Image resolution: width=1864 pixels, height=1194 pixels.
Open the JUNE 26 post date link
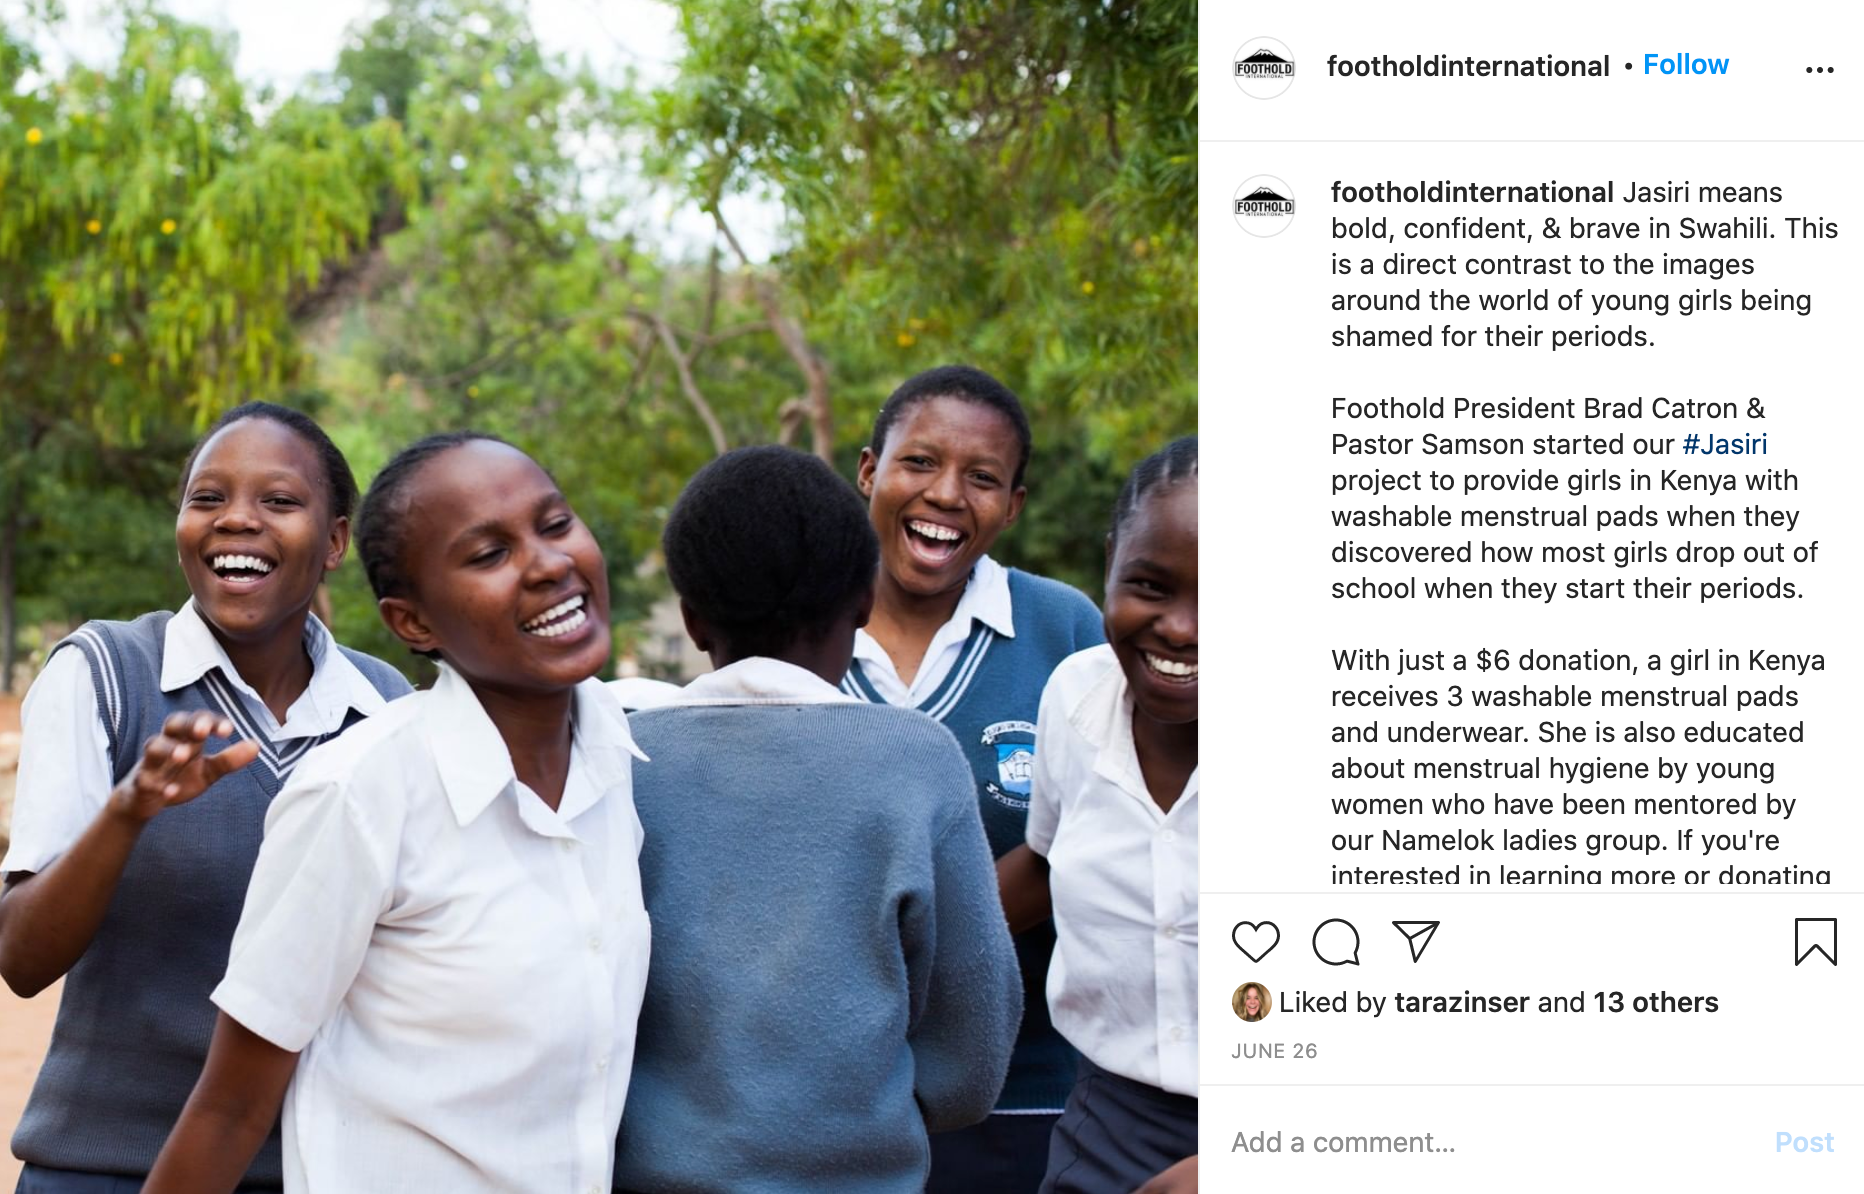pos(1274,1051)
